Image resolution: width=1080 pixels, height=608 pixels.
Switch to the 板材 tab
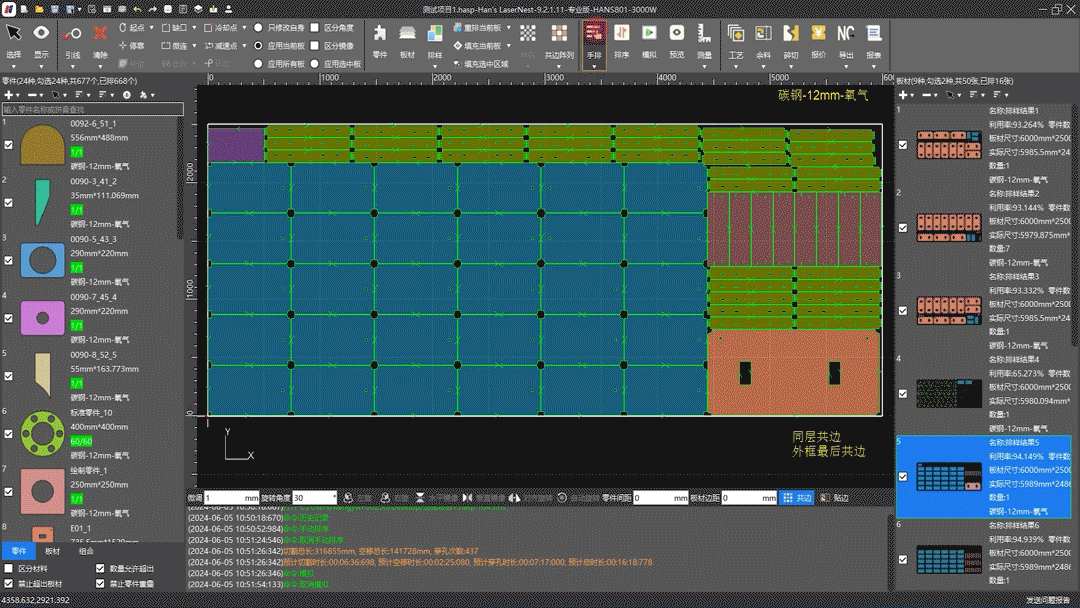pyautogui.click(x=53, y=551)
